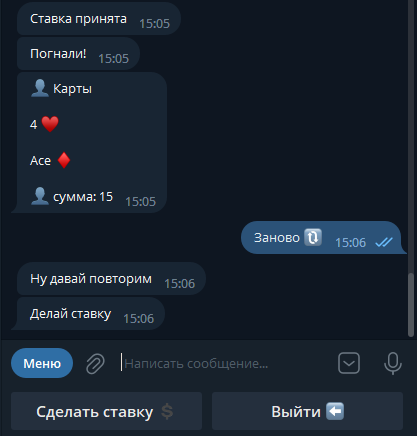Click the Выйти button
417x436 pixels.
click(307, 411)
